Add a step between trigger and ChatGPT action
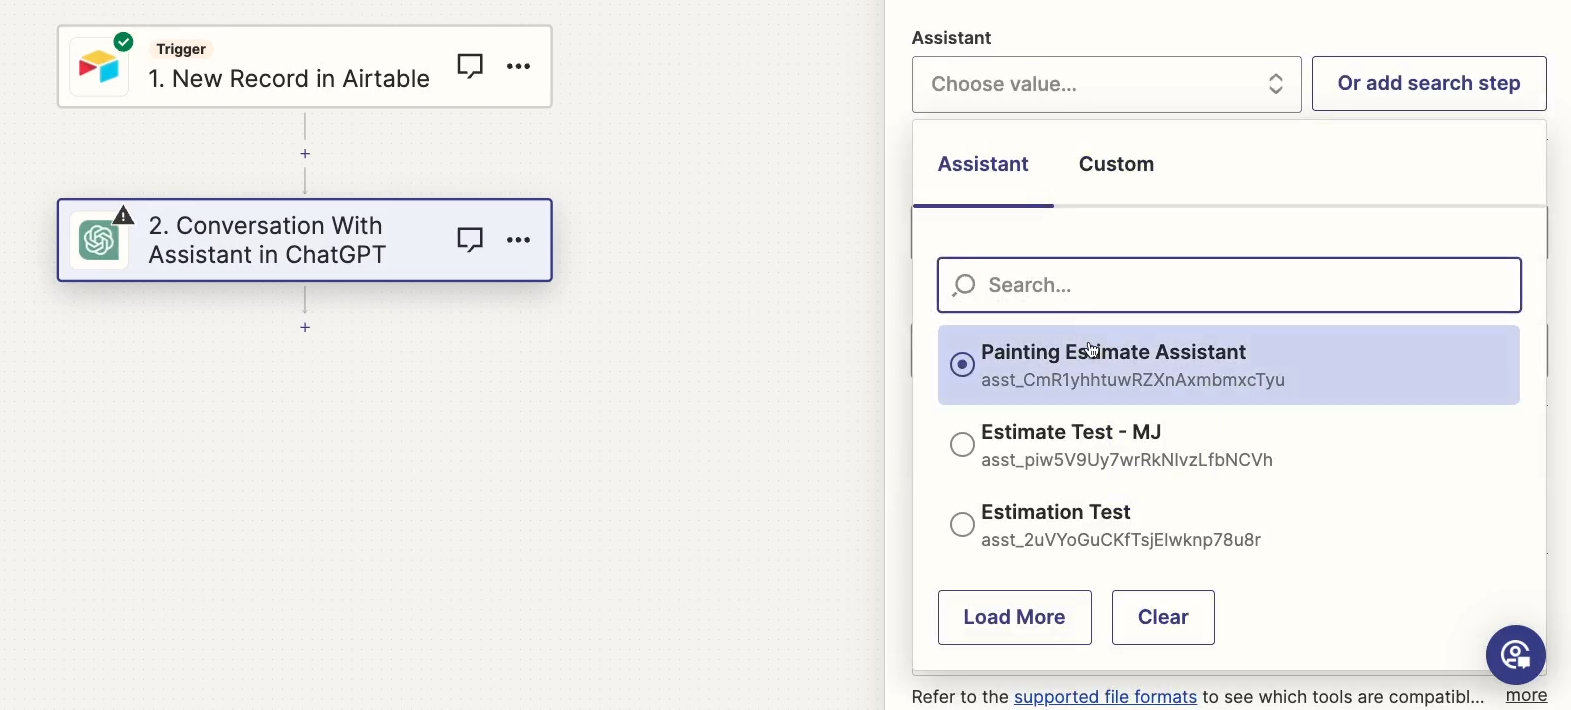The height and width of the screenshot is (710, 1571). click(305, 154)
